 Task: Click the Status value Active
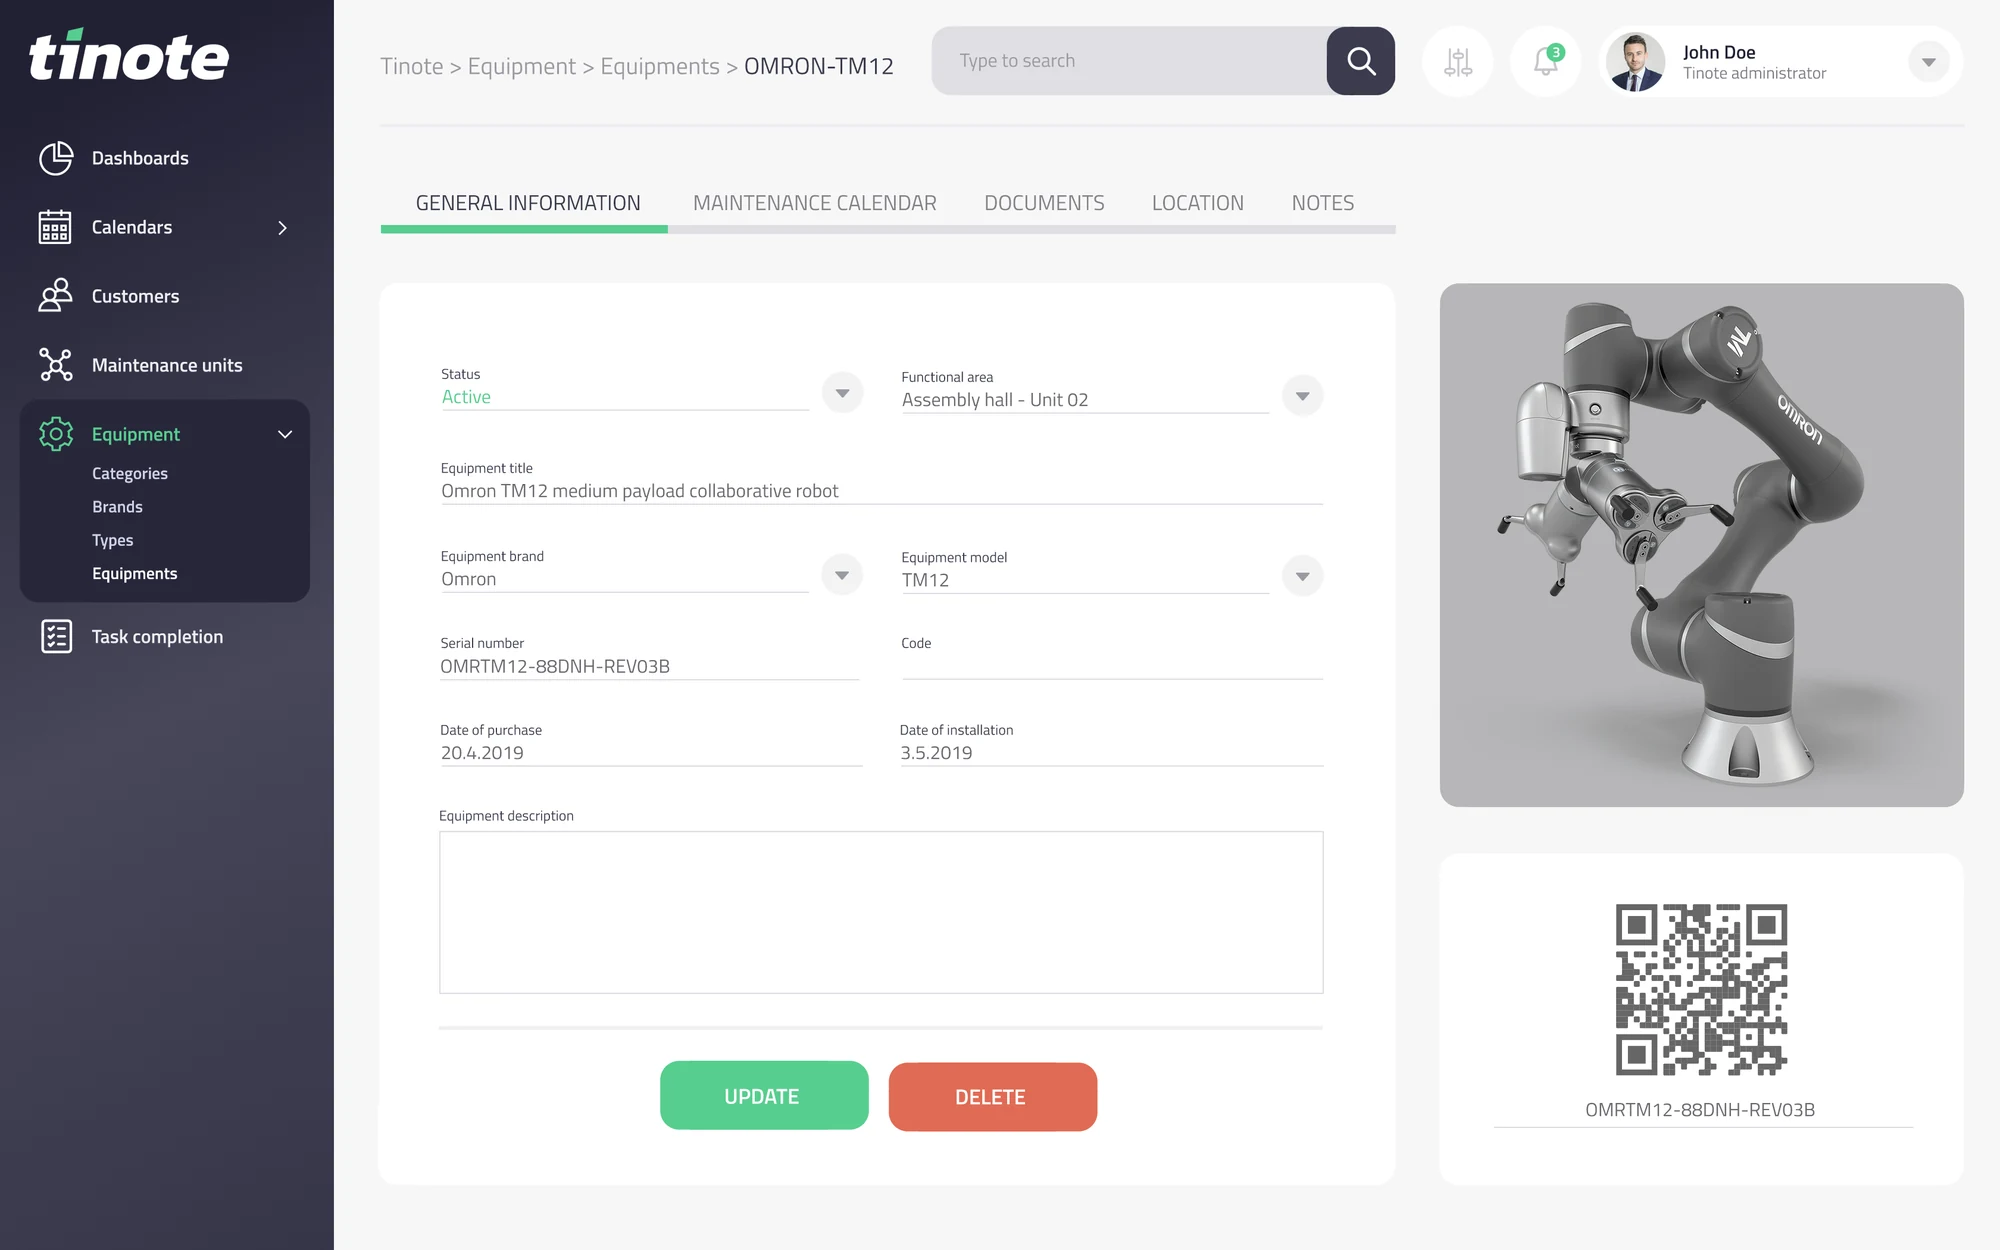[x=466, y=397]
